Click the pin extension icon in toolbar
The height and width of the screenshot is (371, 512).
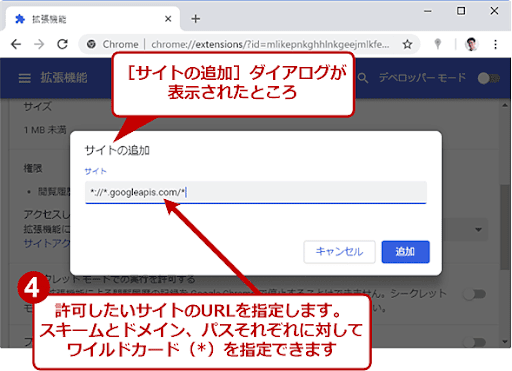(x=438, y=44)
